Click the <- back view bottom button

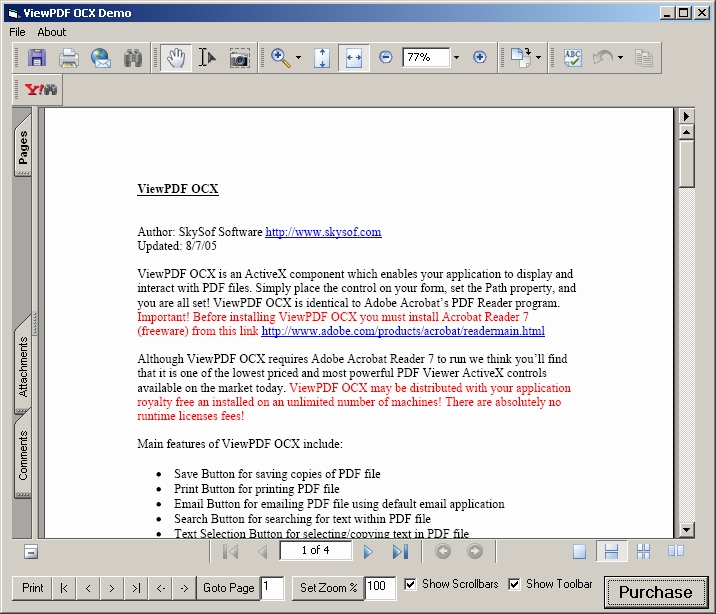coord(160,588)
